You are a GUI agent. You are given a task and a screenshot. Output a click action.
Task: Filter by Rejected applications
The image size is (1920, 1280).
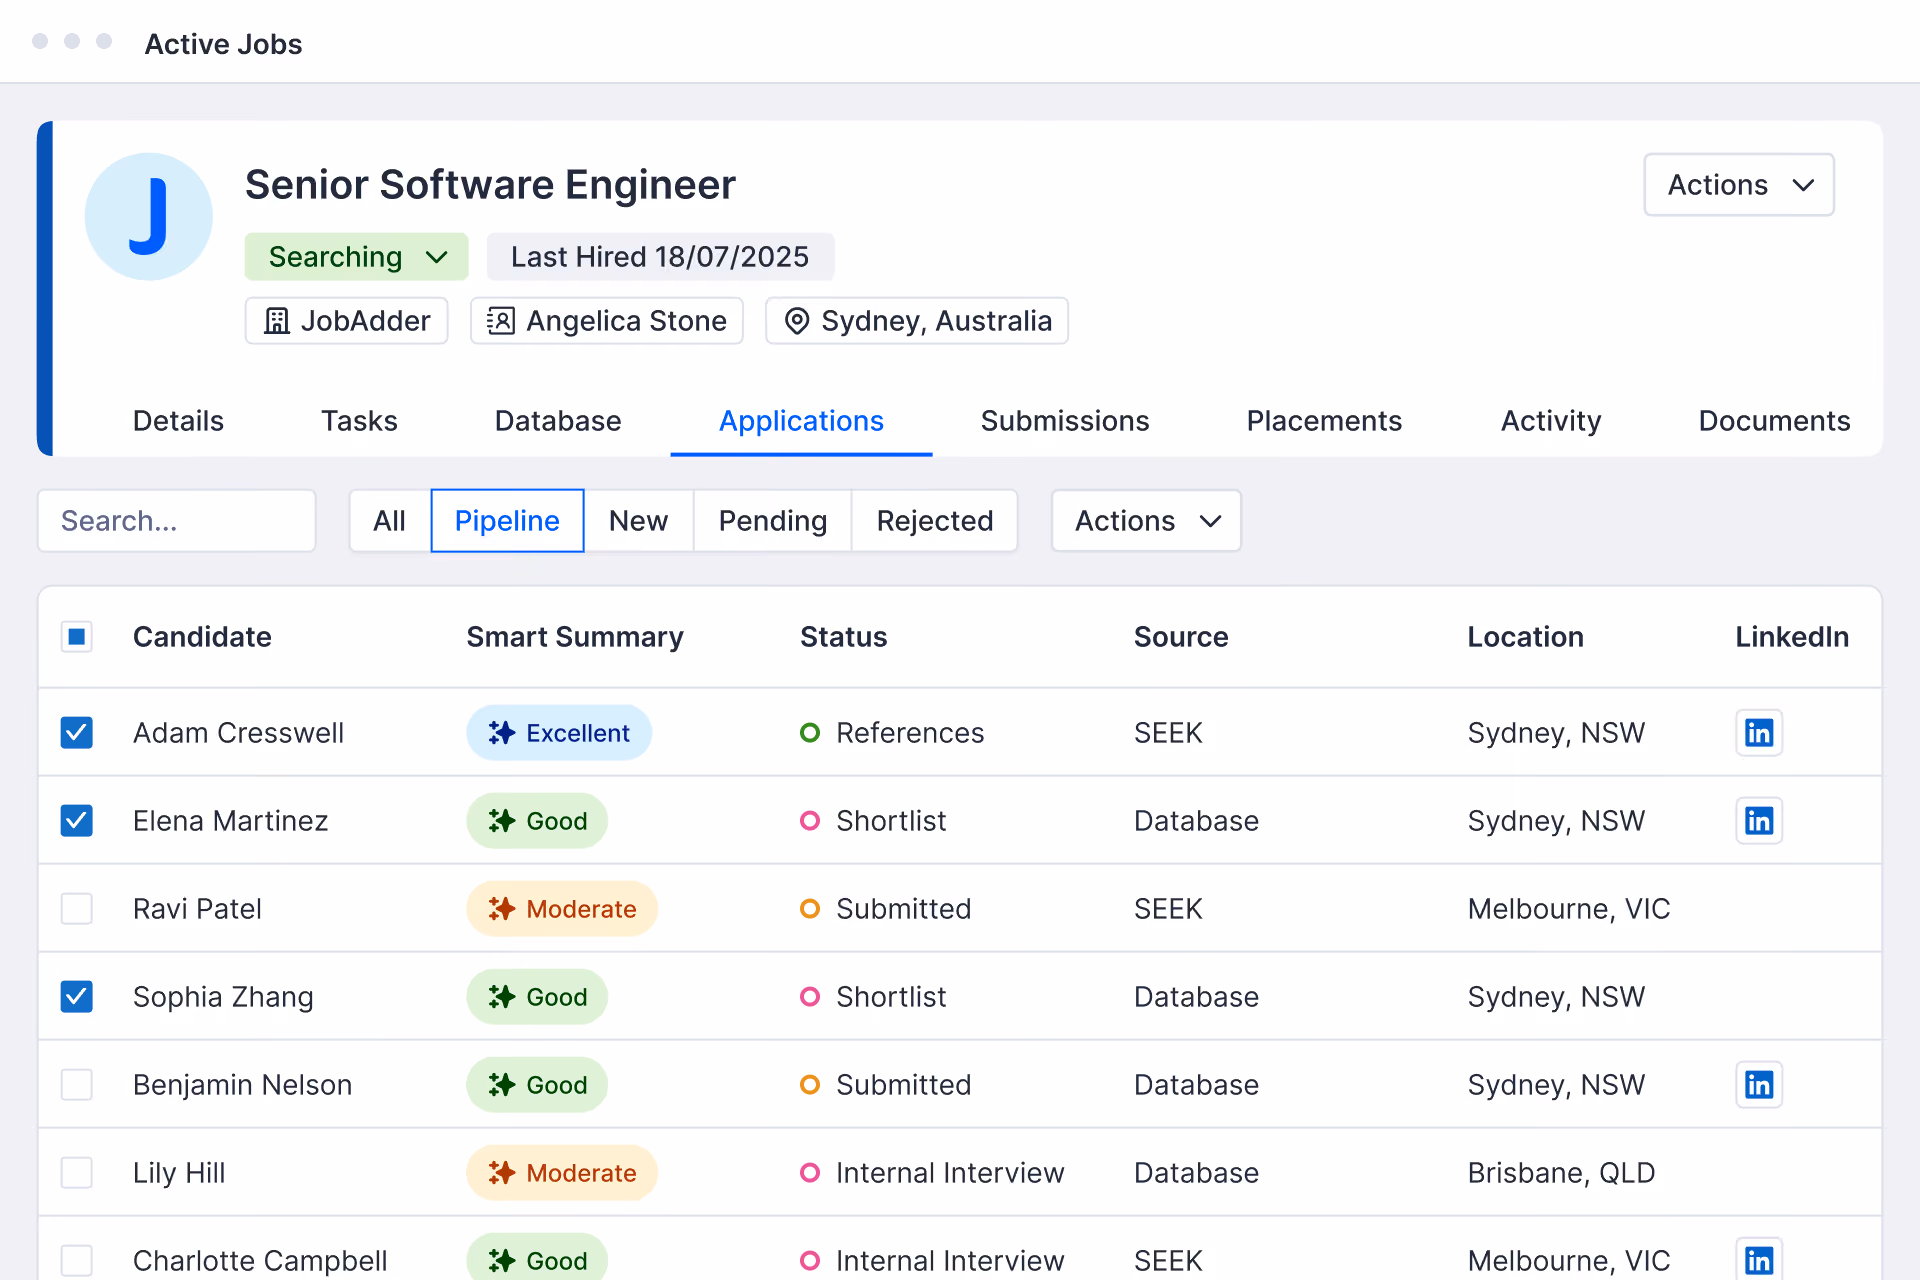pyautogui.click(x=935, y=521)
